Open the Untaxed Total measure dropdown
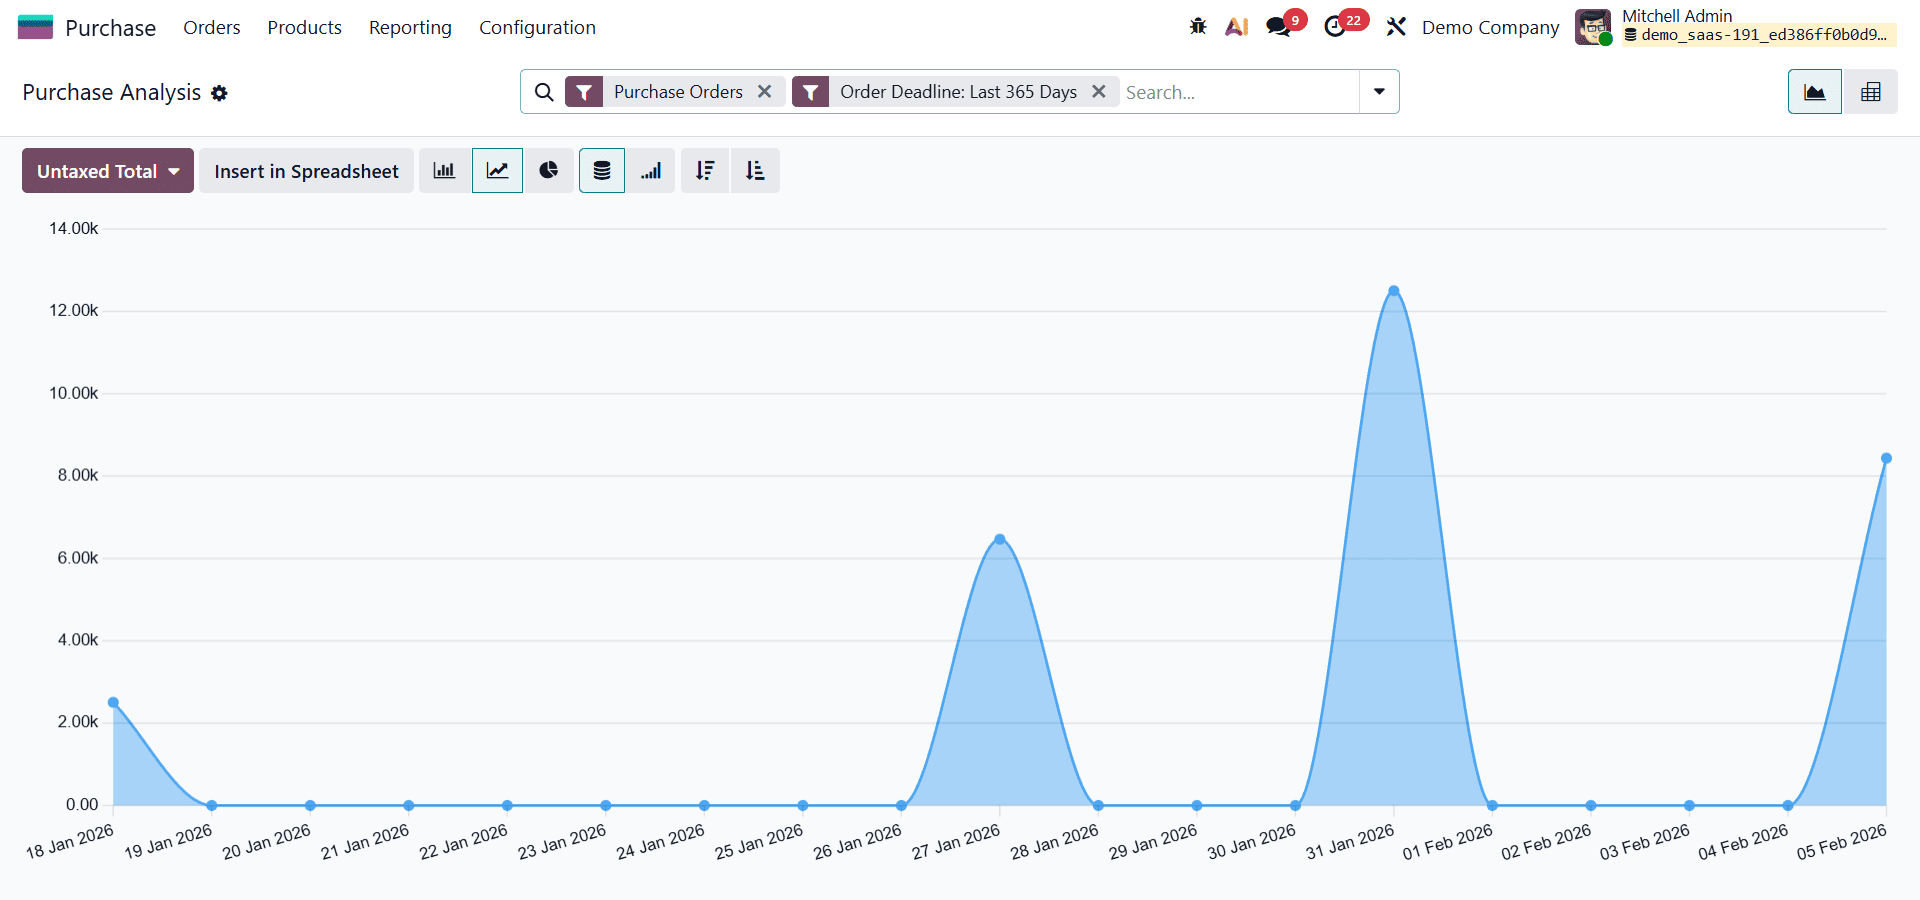 107,170
